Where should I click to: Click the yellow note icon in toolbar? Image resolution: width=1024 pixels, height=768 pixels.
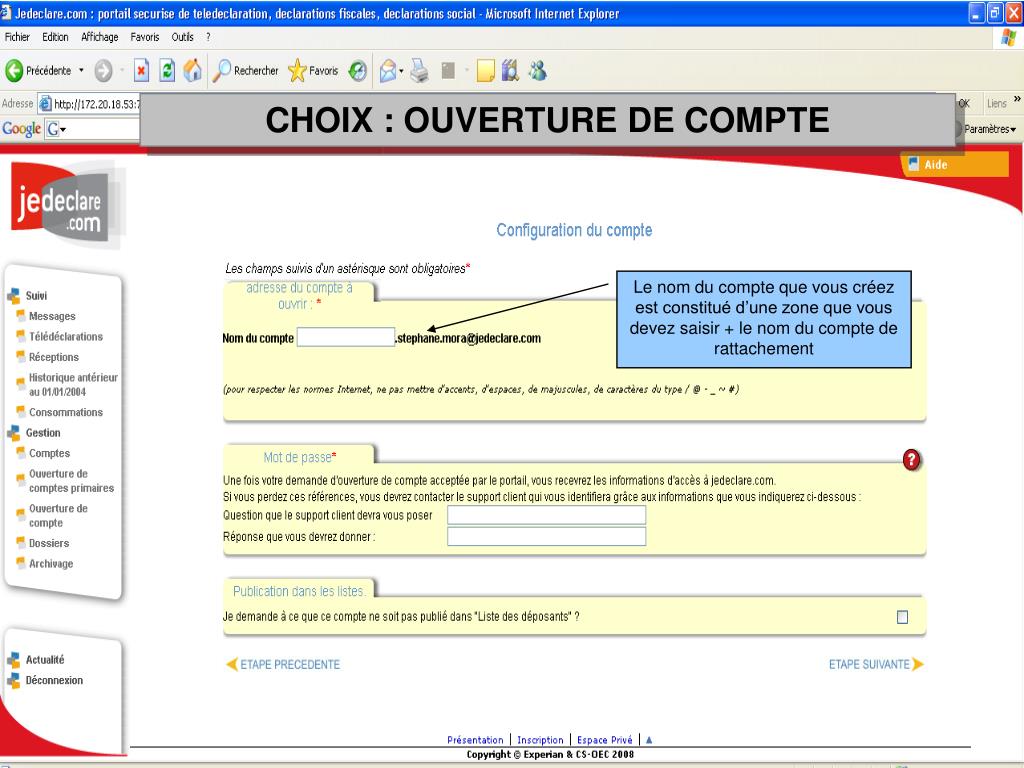[x=485, y=71]
